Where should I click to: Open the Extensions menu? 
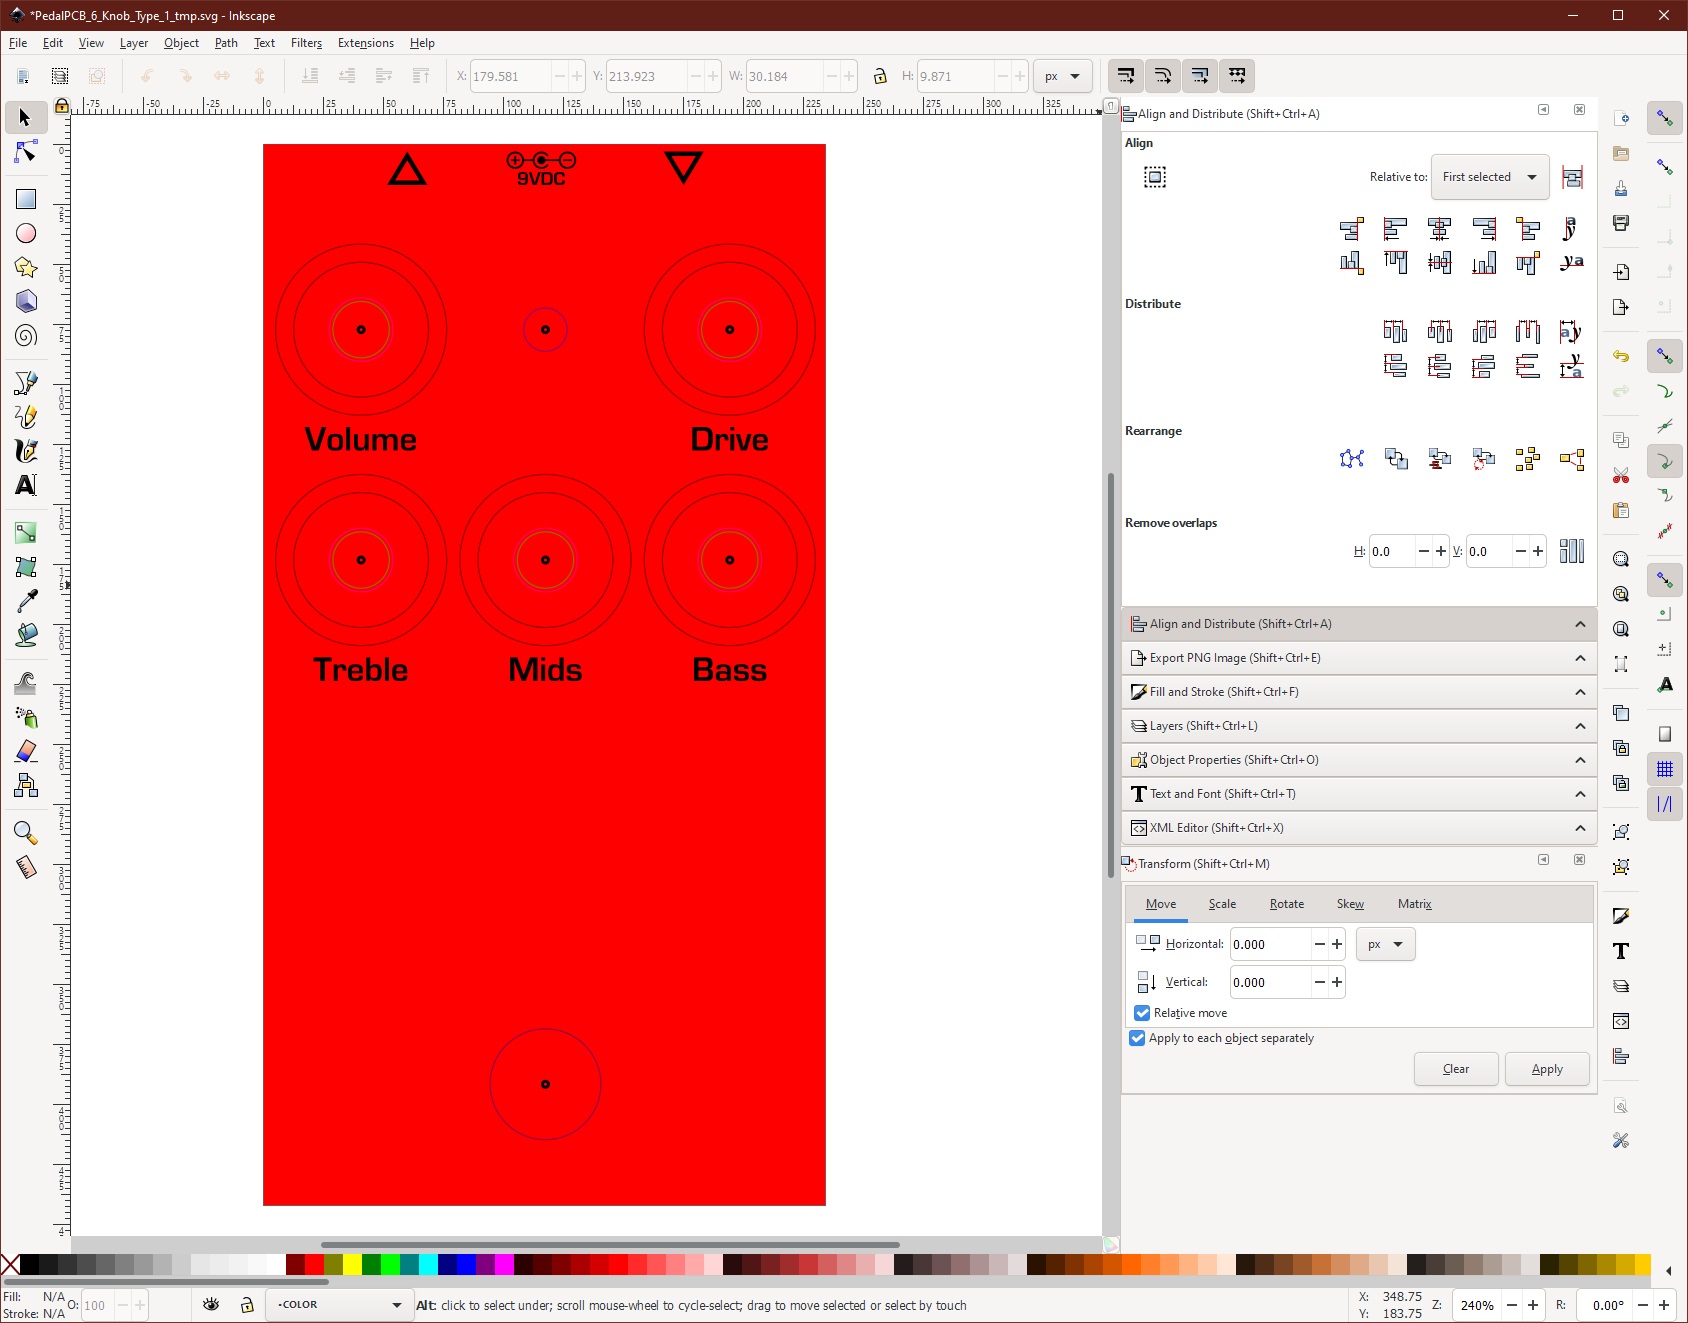pyautogui.click(x=365, y=43)
